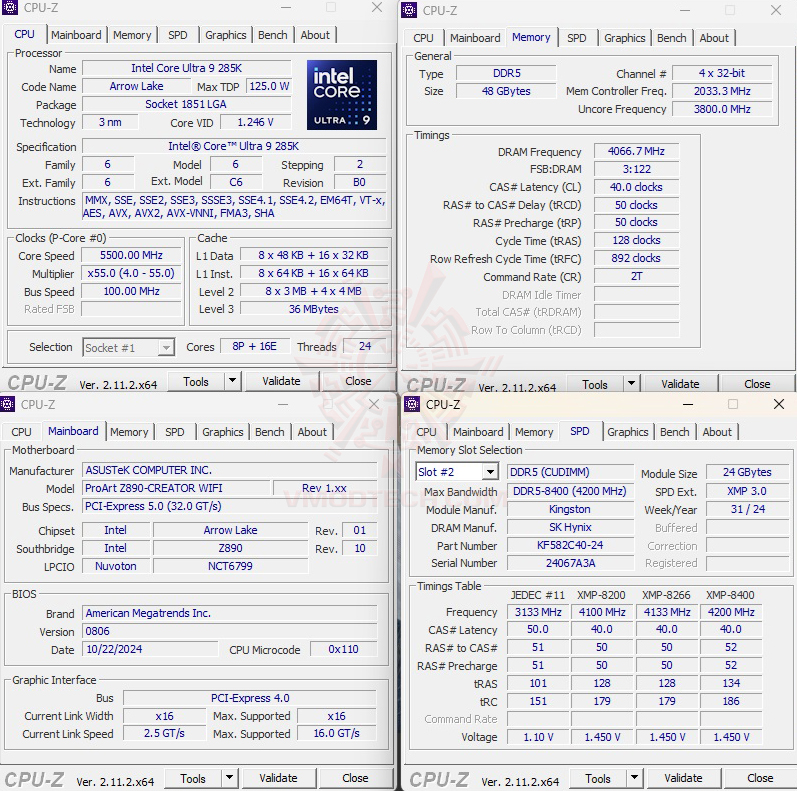Click the Tools button in the Mainboard window
Screen dimensions: 797x791
[193, 778]
